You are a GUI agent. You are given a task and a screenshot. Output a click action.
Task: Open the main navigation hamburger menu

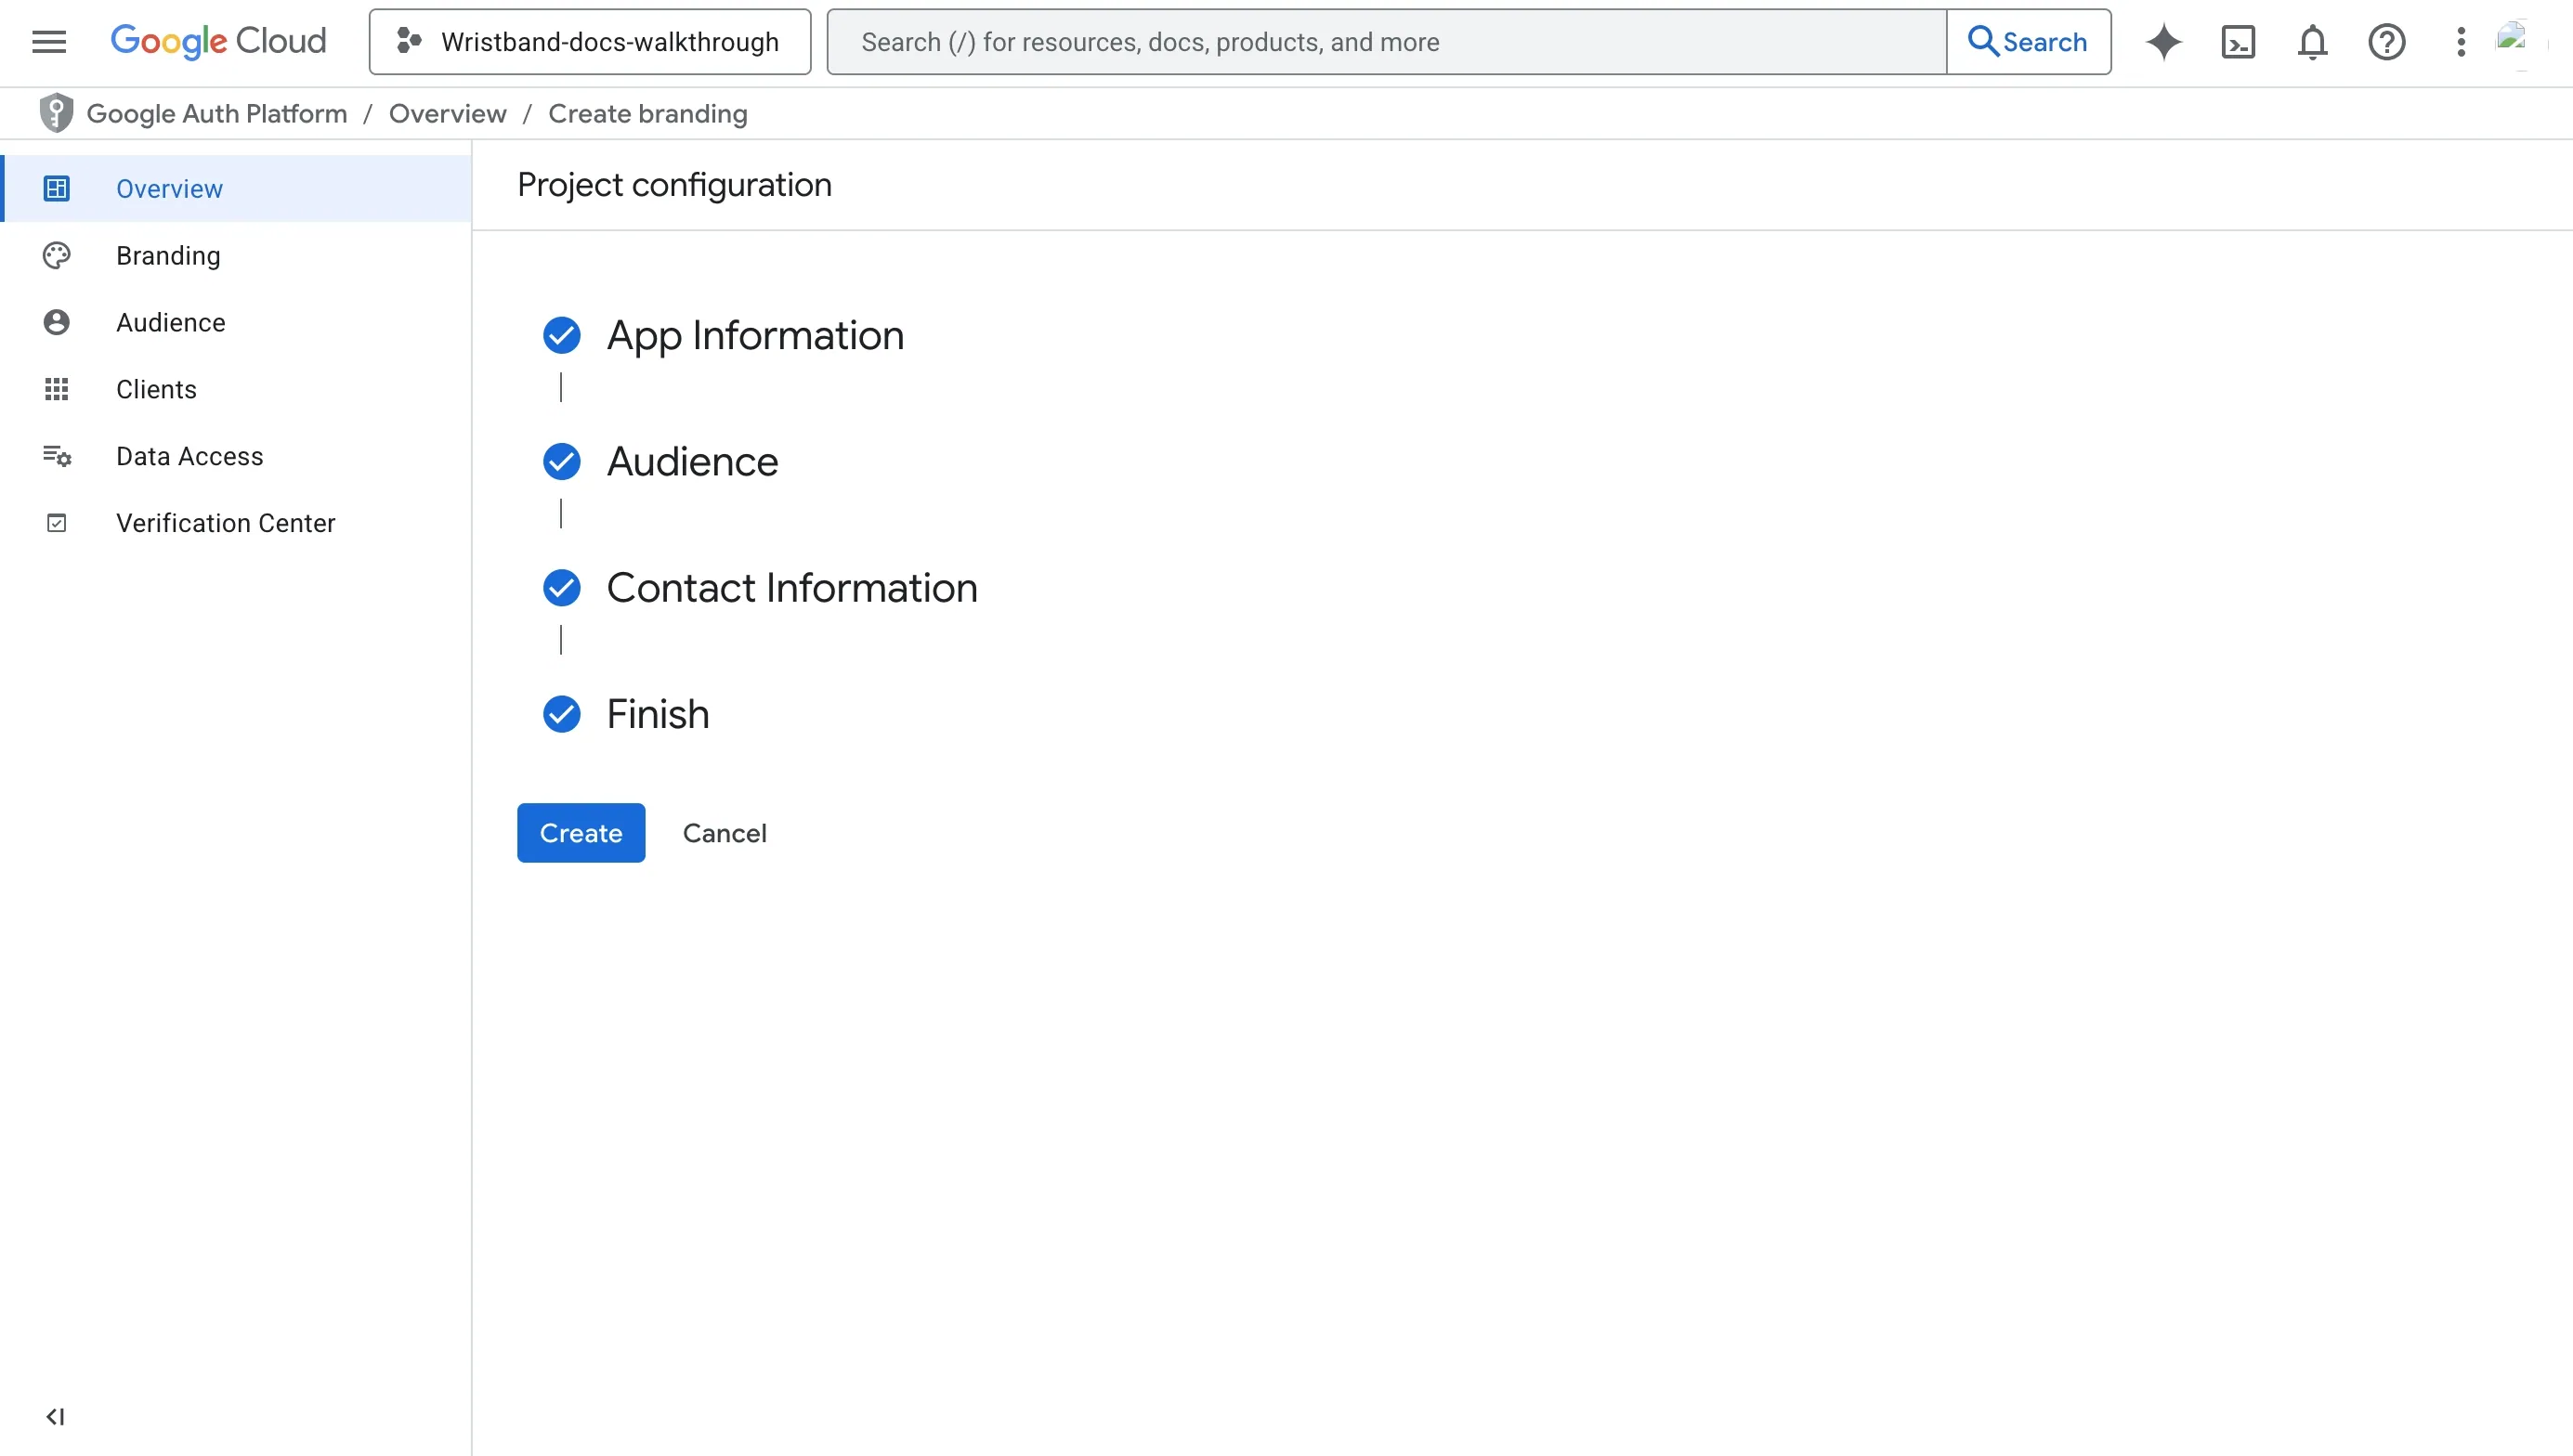point(49,42)
